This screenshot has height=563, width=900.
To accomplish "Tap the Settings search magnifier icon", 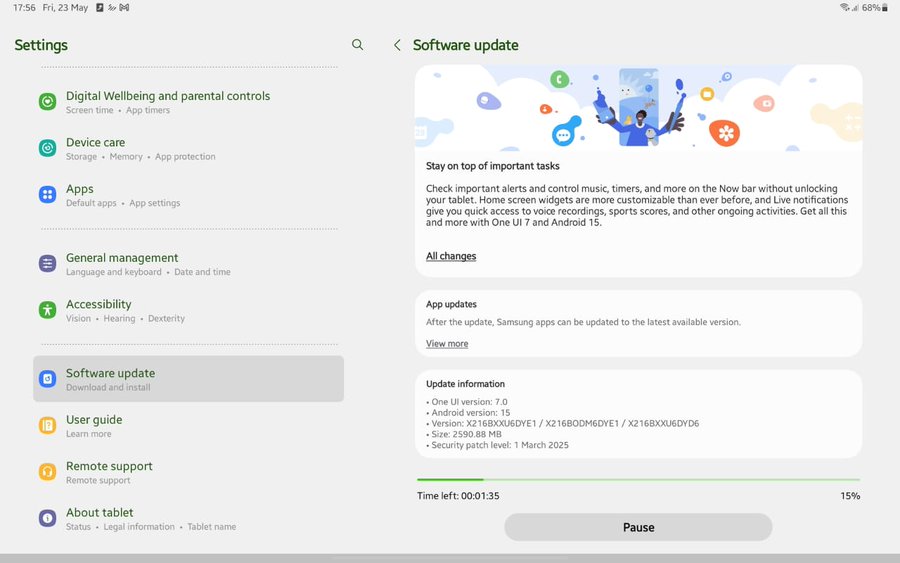I will (357, 45).
